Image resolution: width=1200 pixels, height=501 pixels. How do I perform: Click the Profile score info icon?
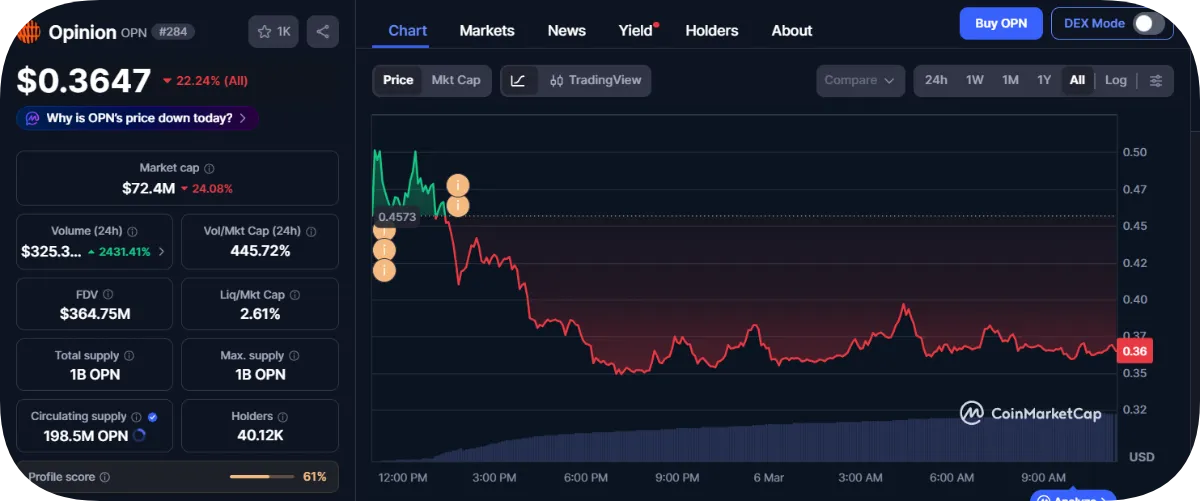[x=105, y=478]
